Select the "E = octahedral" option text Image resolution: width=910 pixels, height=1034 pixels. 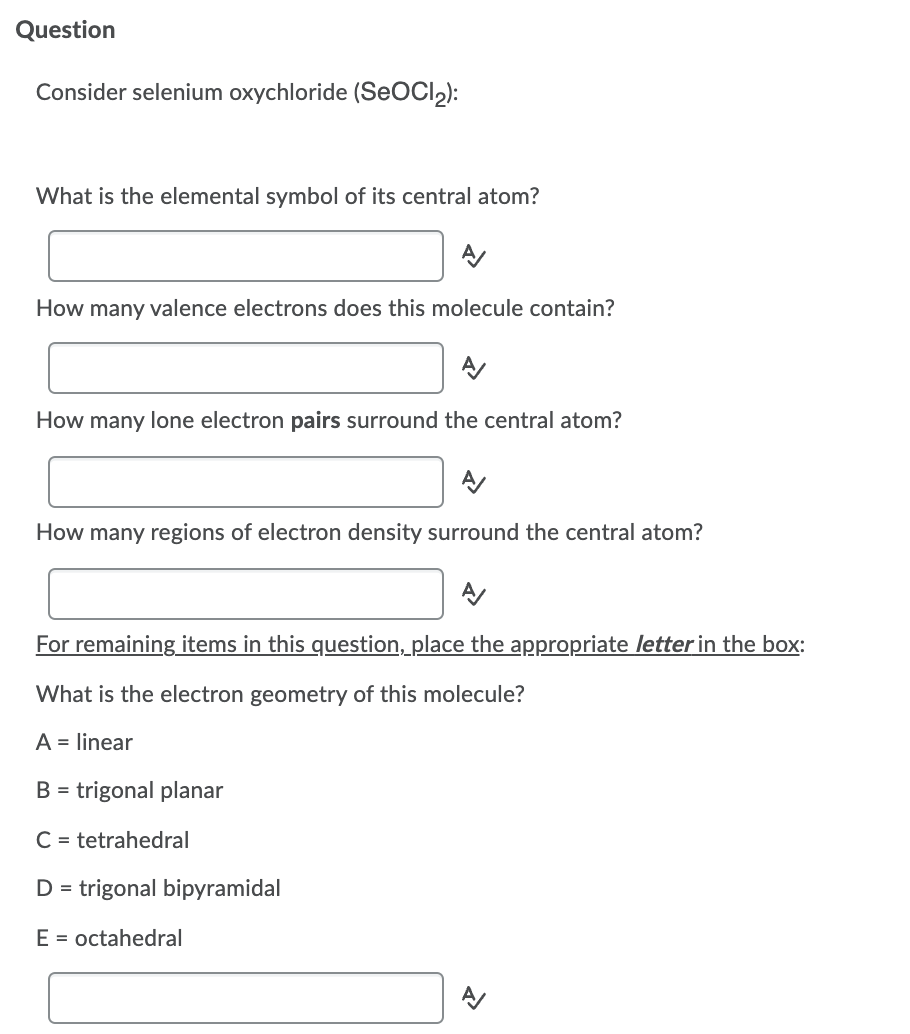pos(109,938)
